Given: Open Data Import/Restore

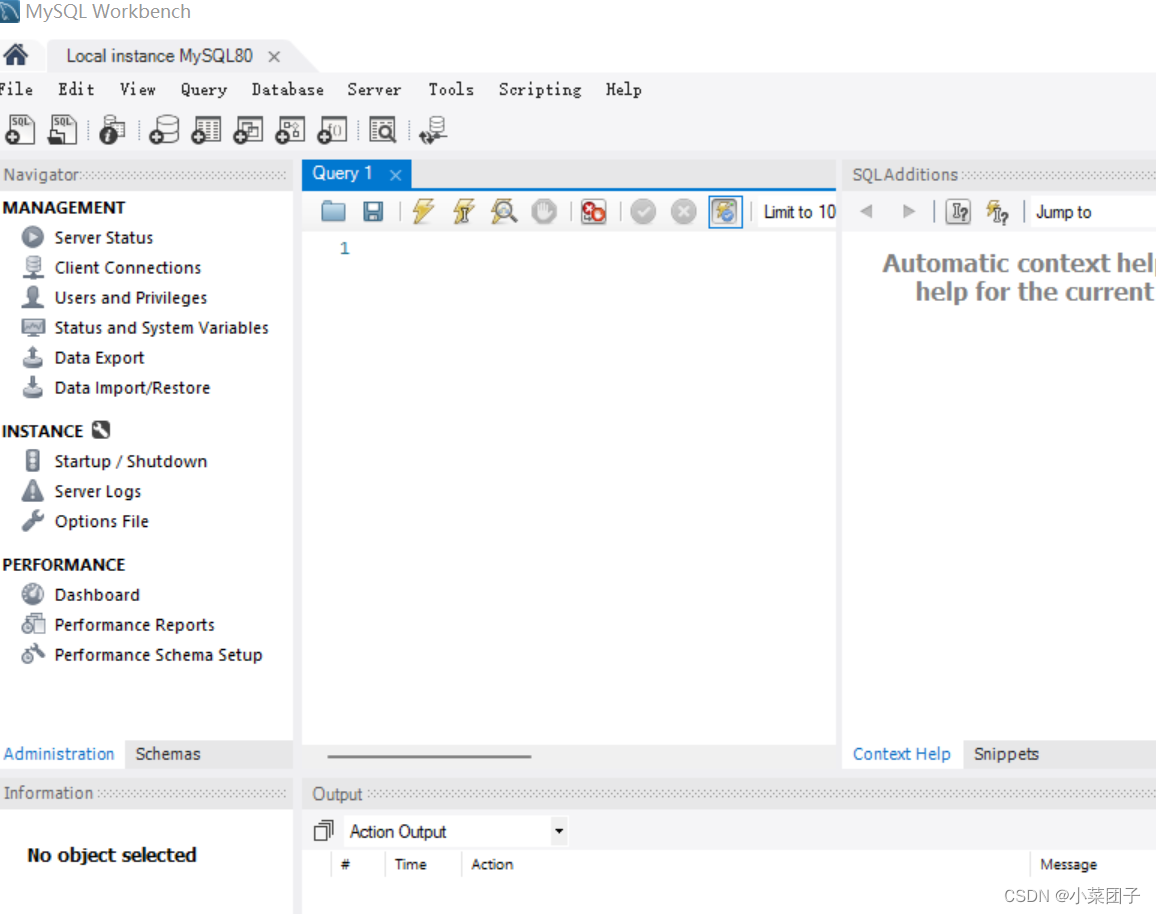Looking at the screenshot, I should coord(132,388).
